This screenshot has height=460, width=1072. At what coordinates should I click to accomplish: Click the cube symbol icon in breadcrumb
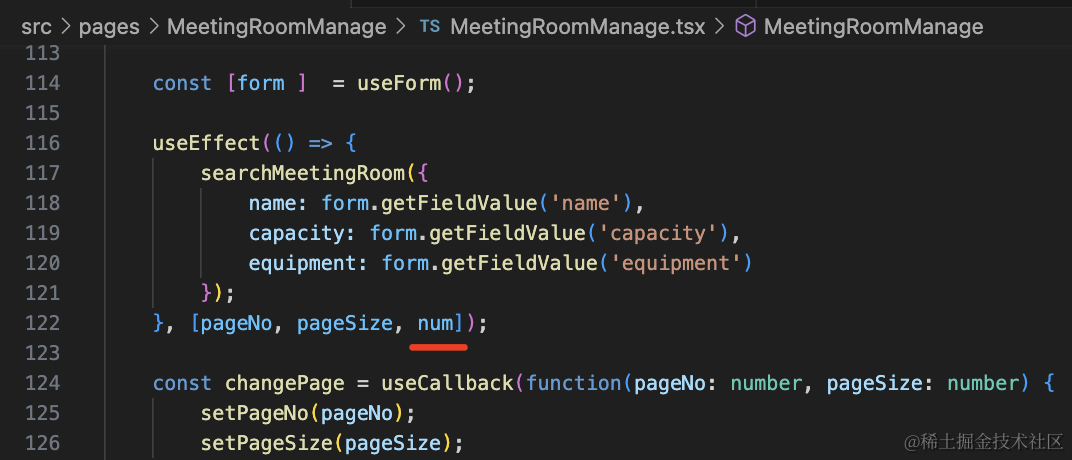[x=745, y=27]
